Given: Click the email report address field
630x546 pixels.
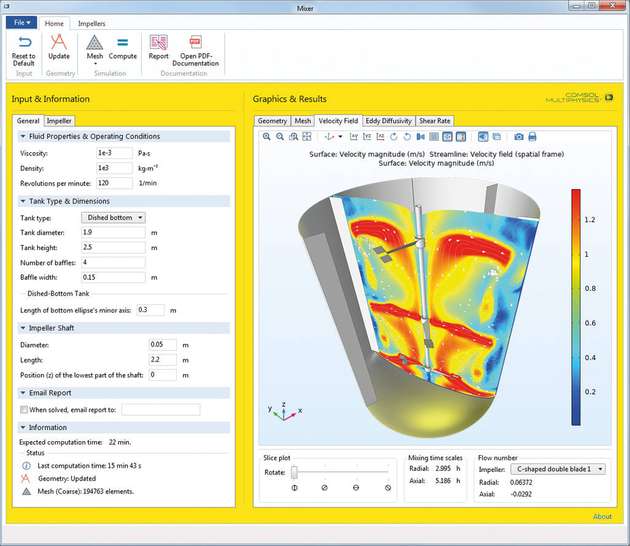Looking at the screenshot, I should (161, 409).
